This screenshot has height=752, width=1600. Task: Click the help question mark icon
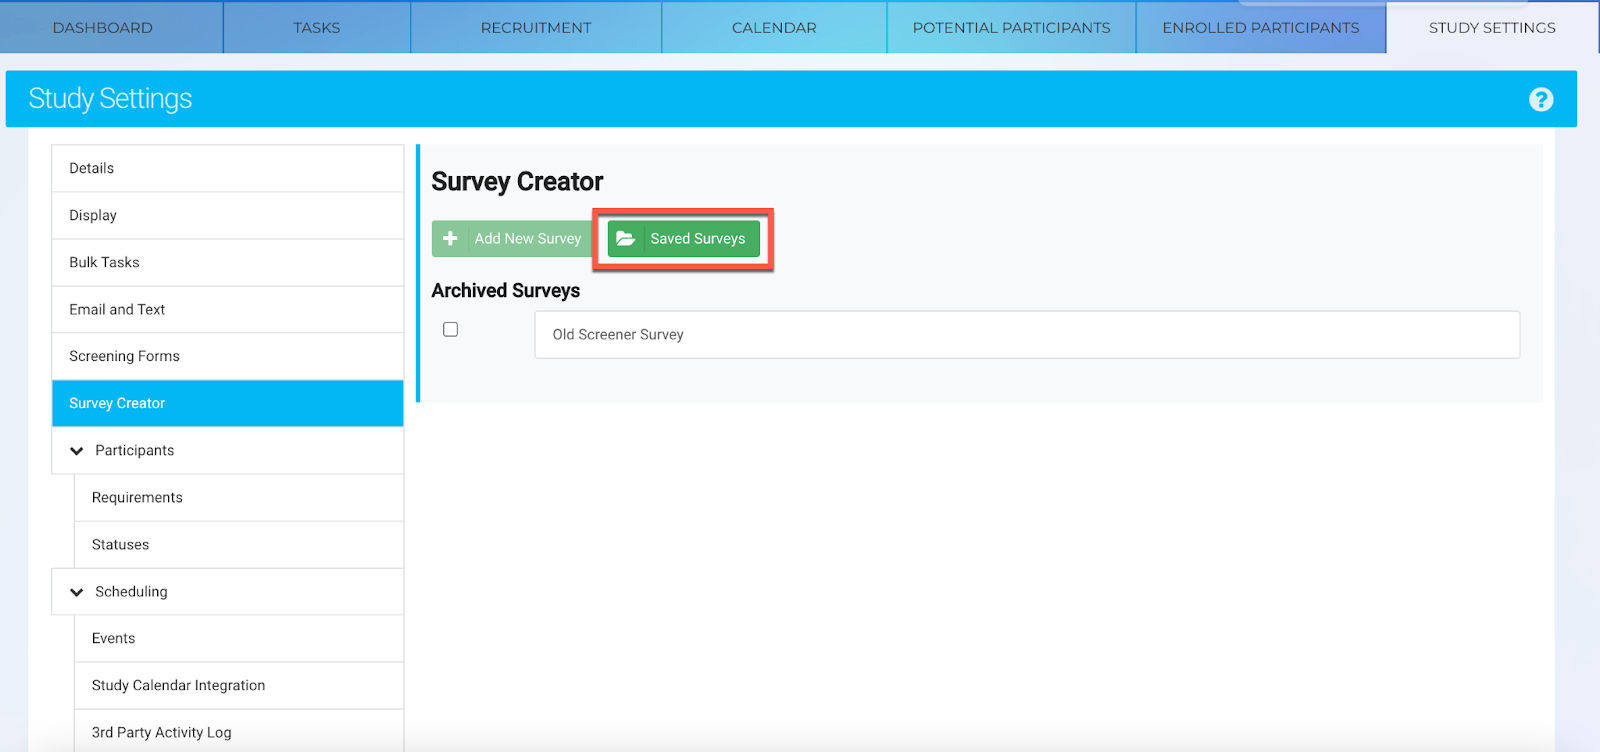[1541, 99]
